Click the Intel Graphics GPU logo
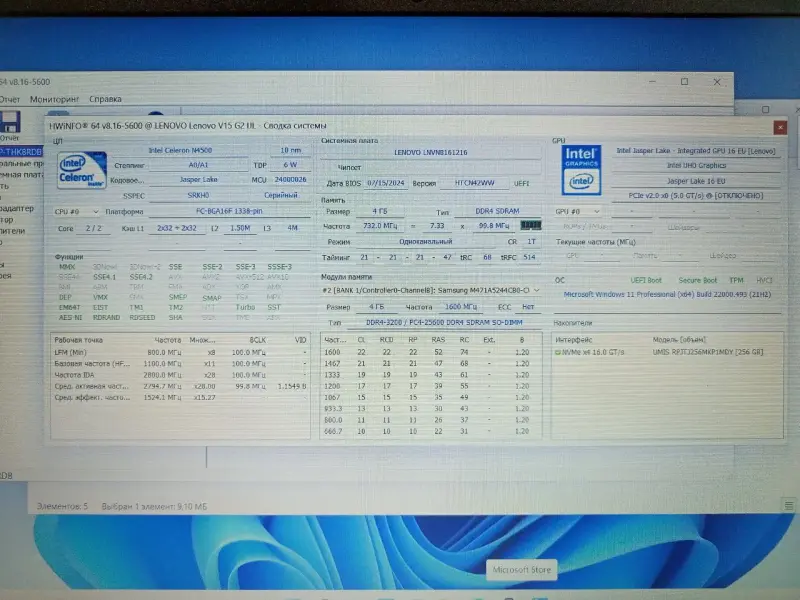The height and width of the screenshot is (600, 800). pos(581,168)
